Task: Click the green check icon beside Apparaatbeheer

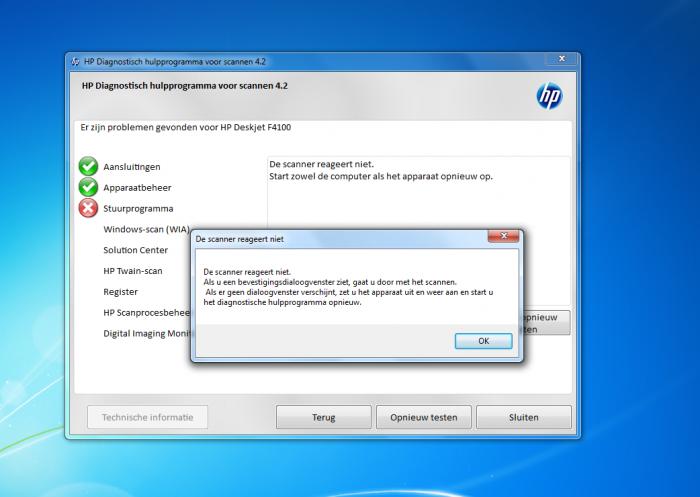Action: (88, 187)
